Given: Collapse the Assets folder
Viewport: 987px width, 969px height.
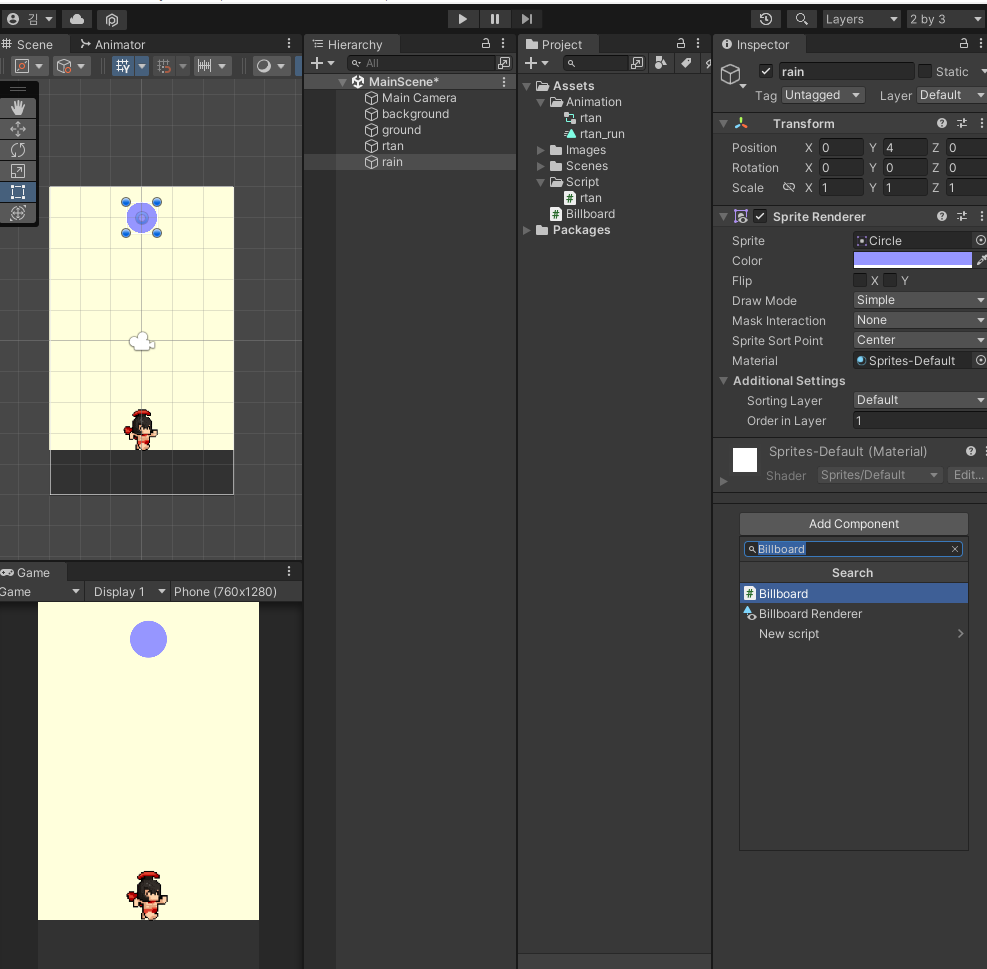Looking at the screenshot, I should tap(527, 86).
